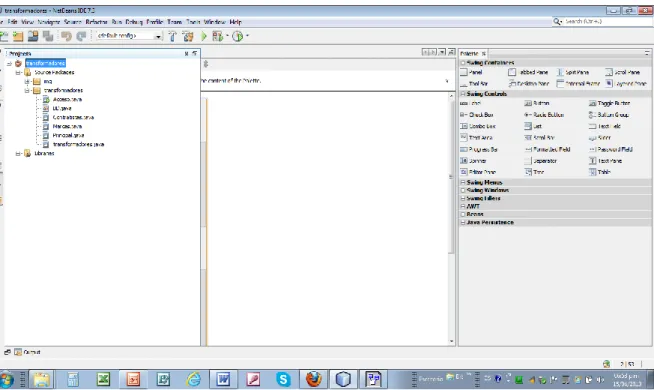Expand the AWT palette category
This screenshot has width=654, height=390.
pyautogui.click(x=463, y=206)
